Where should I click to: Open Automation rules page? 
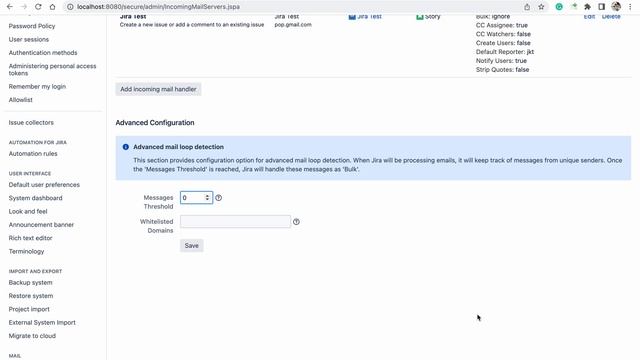pos(33,154)
